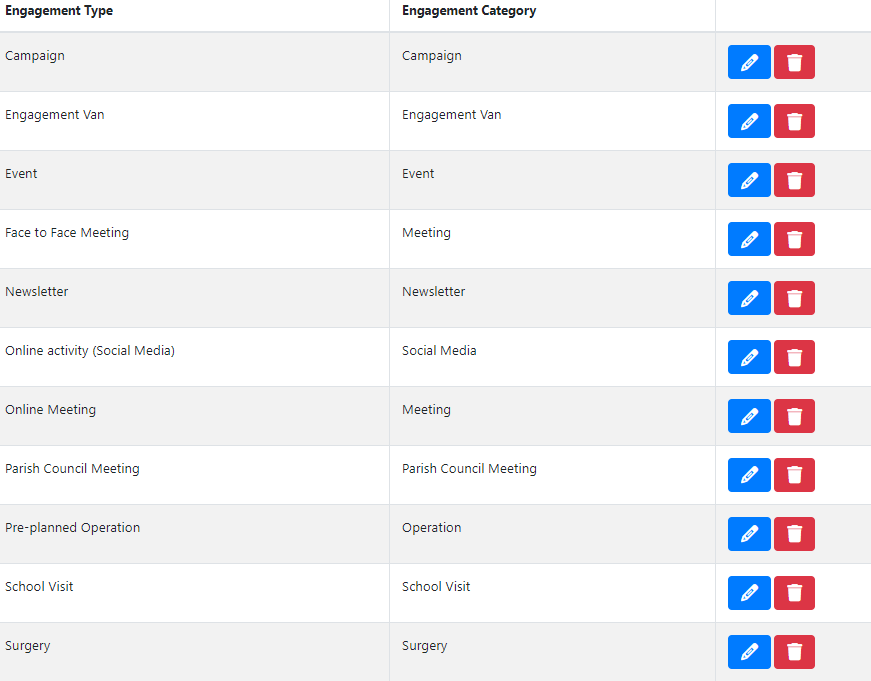Edit the Face to Face Meeting row

point(749,239)
